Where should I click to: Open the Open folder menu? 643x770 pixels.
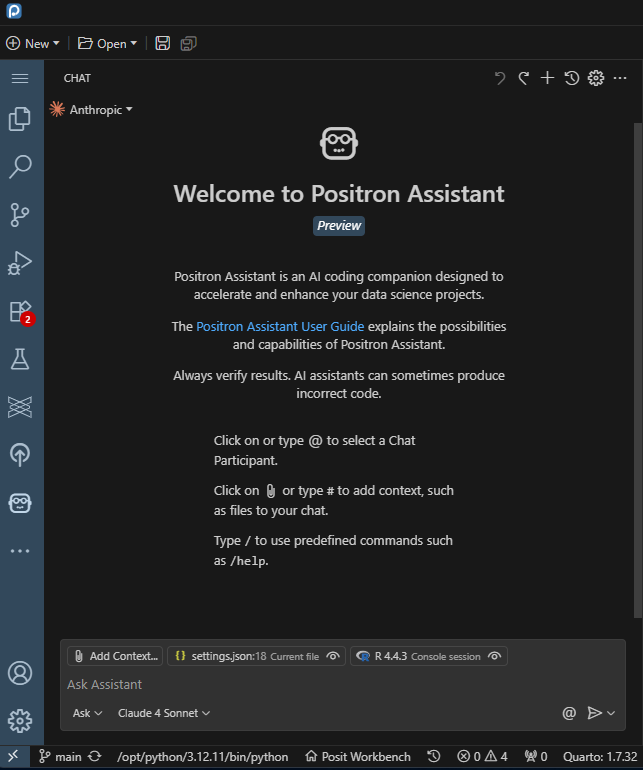(103, 43)
